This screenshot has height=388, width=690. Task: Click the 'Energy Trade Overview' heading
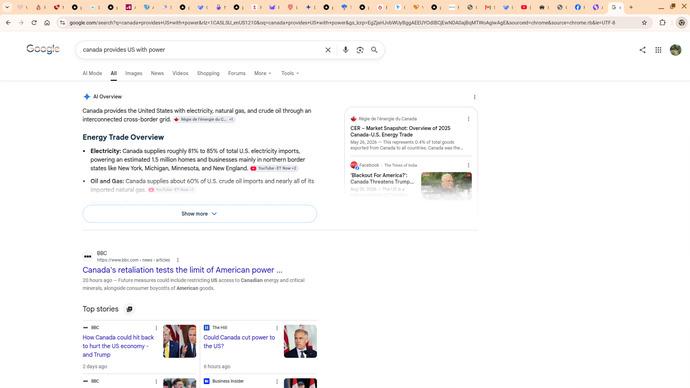click(x=123, y=137)
